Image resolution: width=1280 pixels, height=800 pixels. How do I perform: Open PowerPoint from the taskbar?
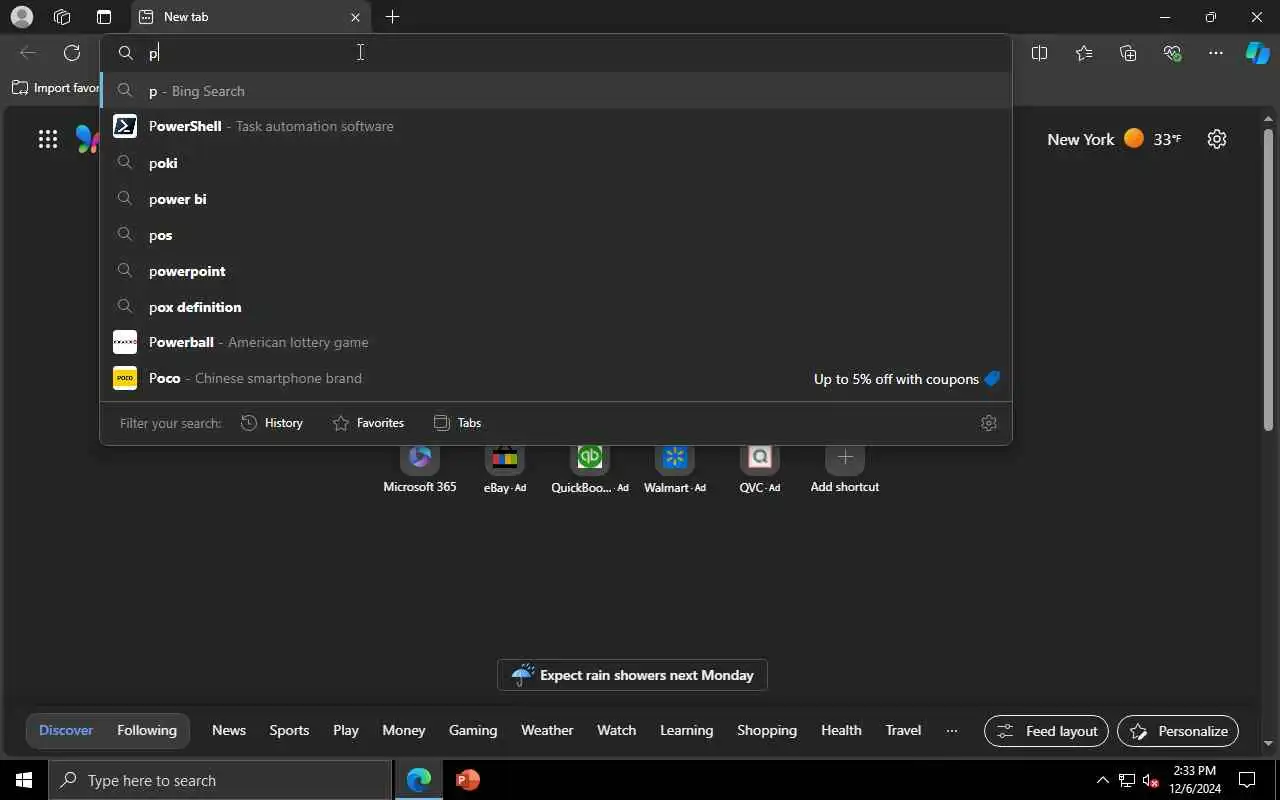(467, 780)
